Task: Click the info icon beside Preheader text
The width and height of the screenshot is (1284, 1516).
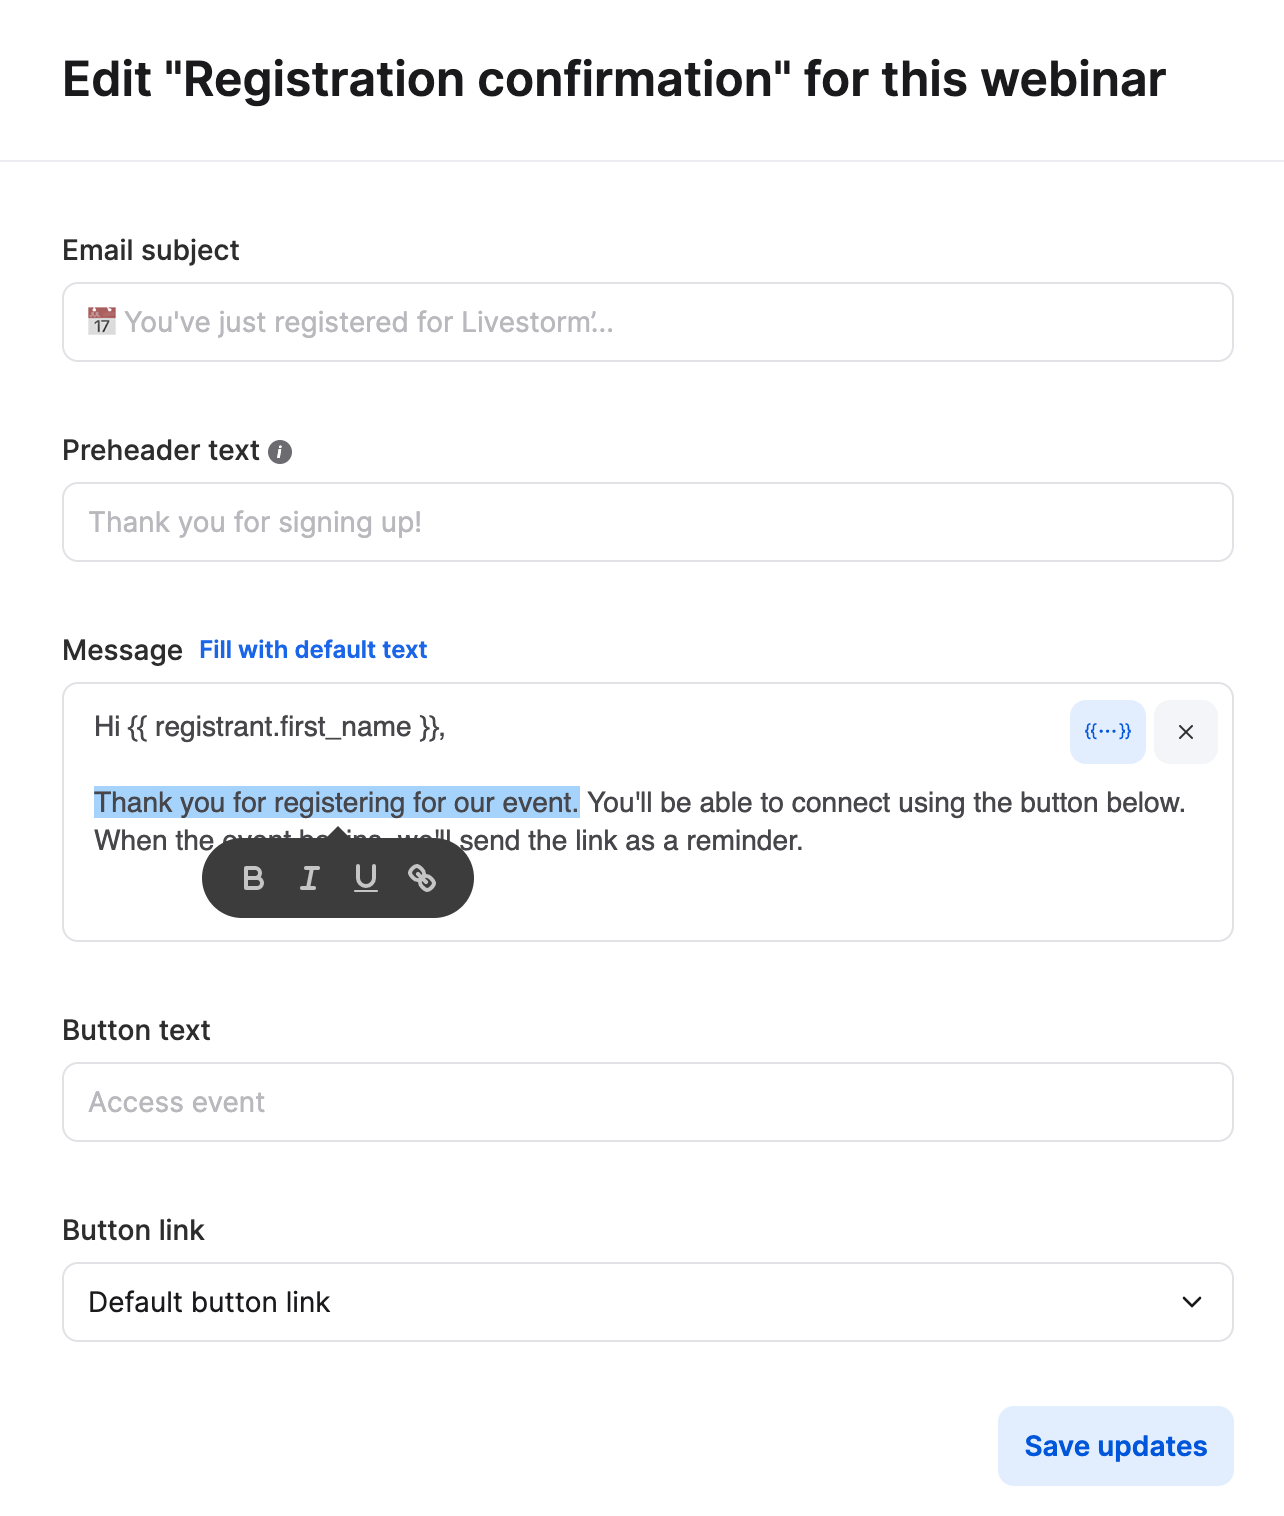Action: click(x=280, y=452)
